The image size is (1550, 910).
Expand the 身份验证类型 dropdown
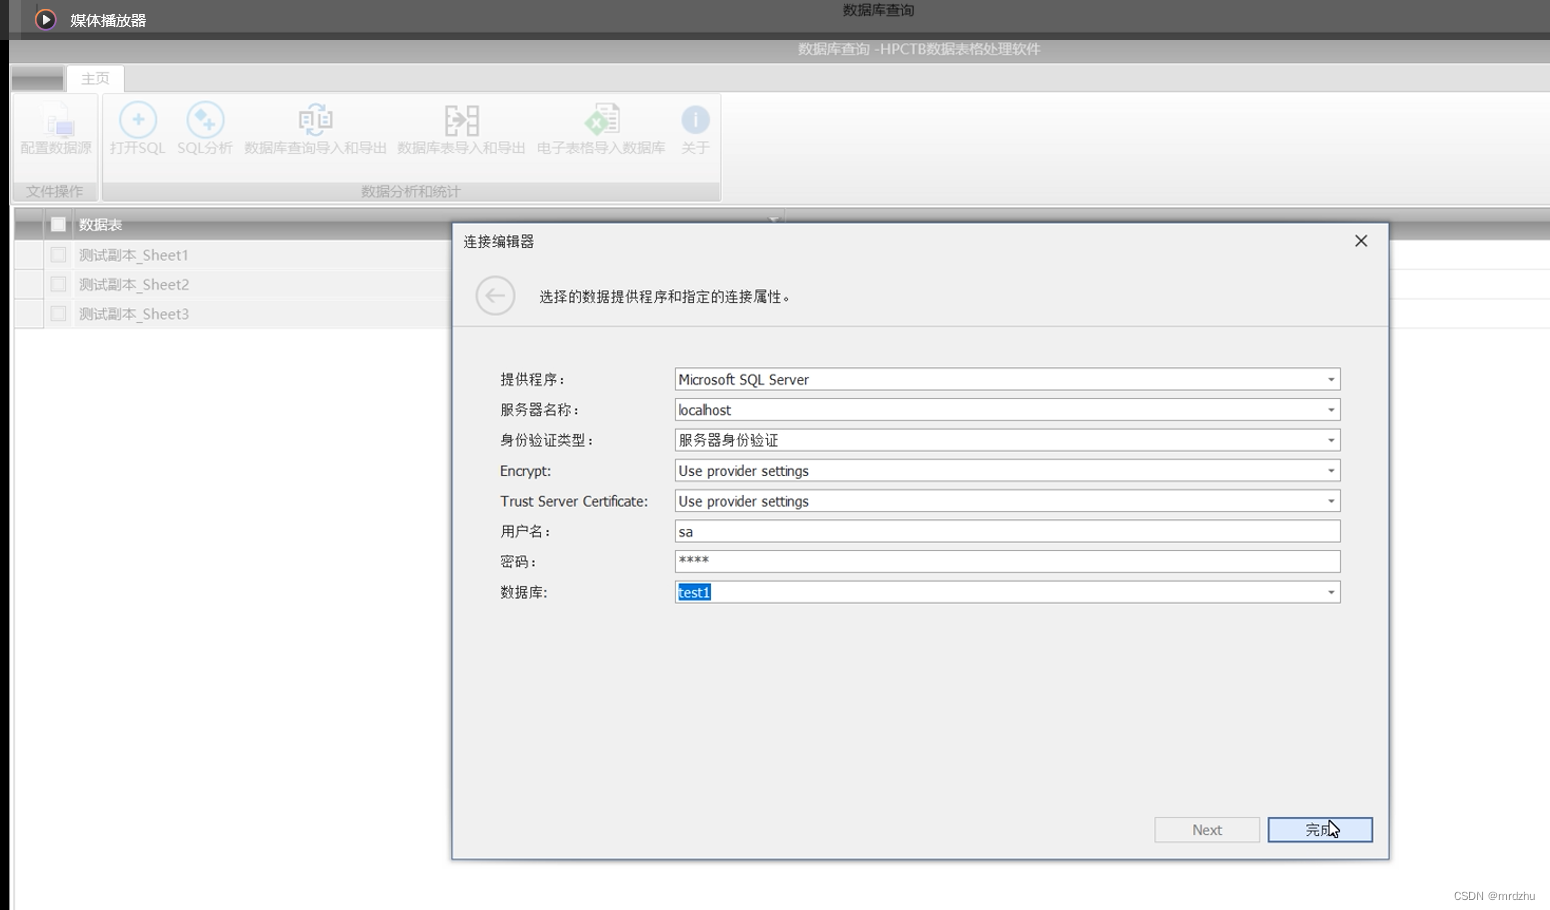1332,440
